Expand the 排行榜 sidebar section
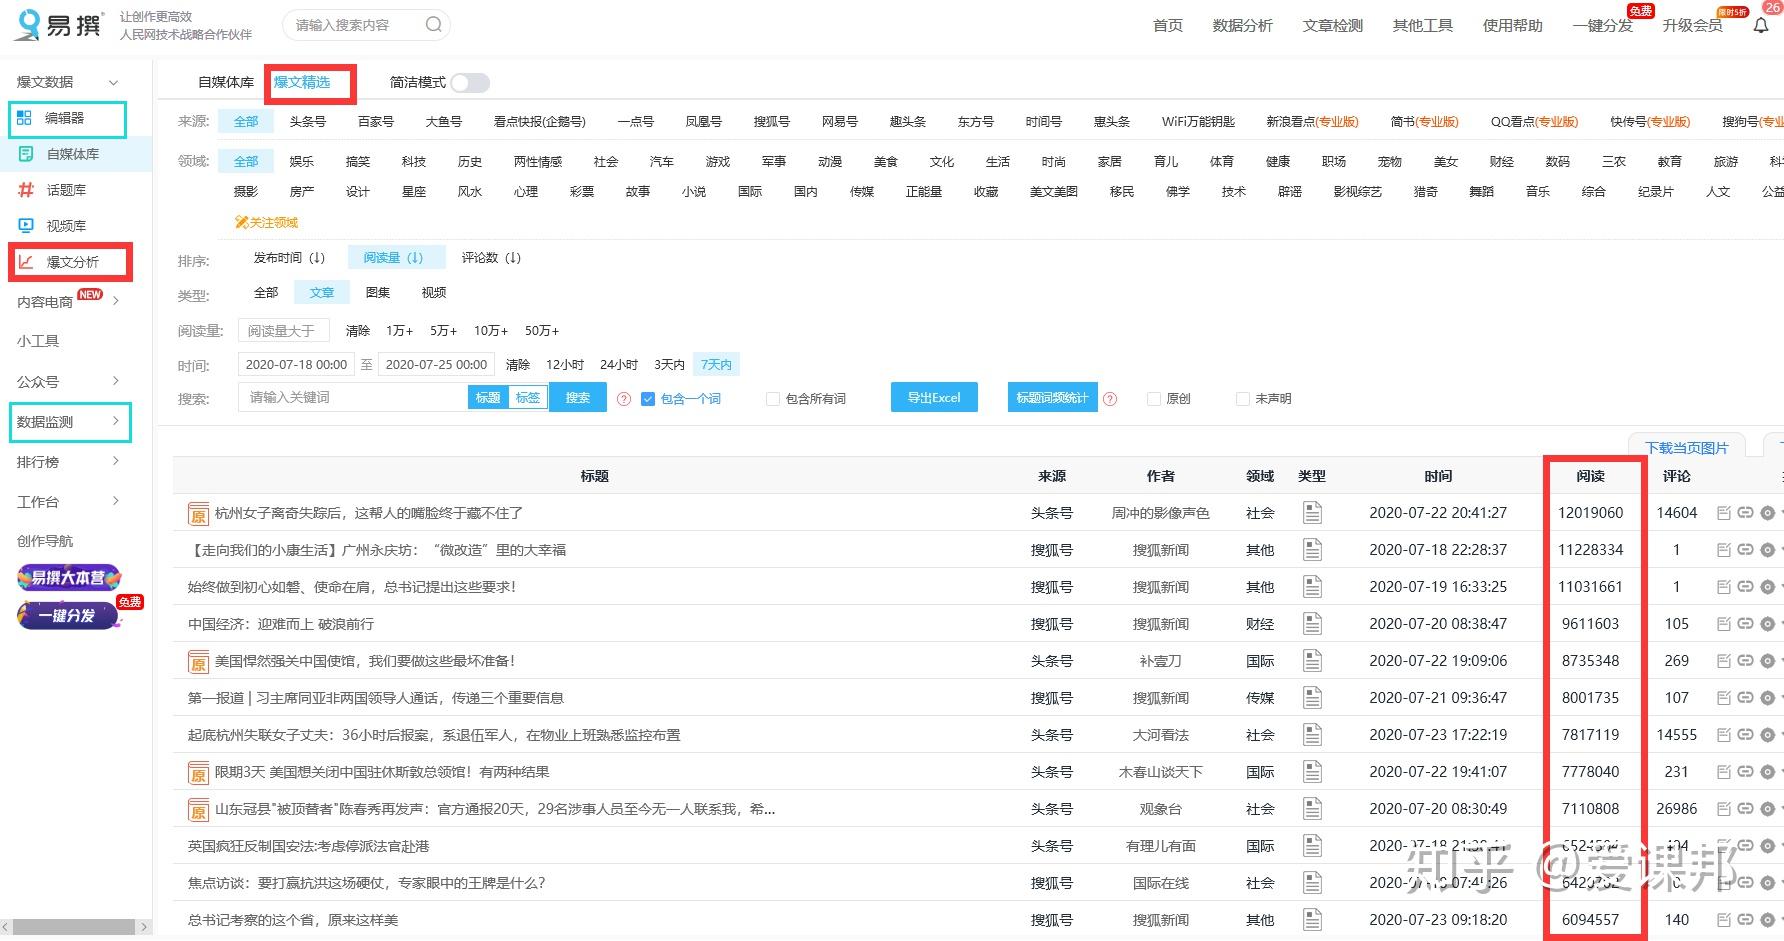1784x941 pixels. pyautogui.click(x=116, y=461)
